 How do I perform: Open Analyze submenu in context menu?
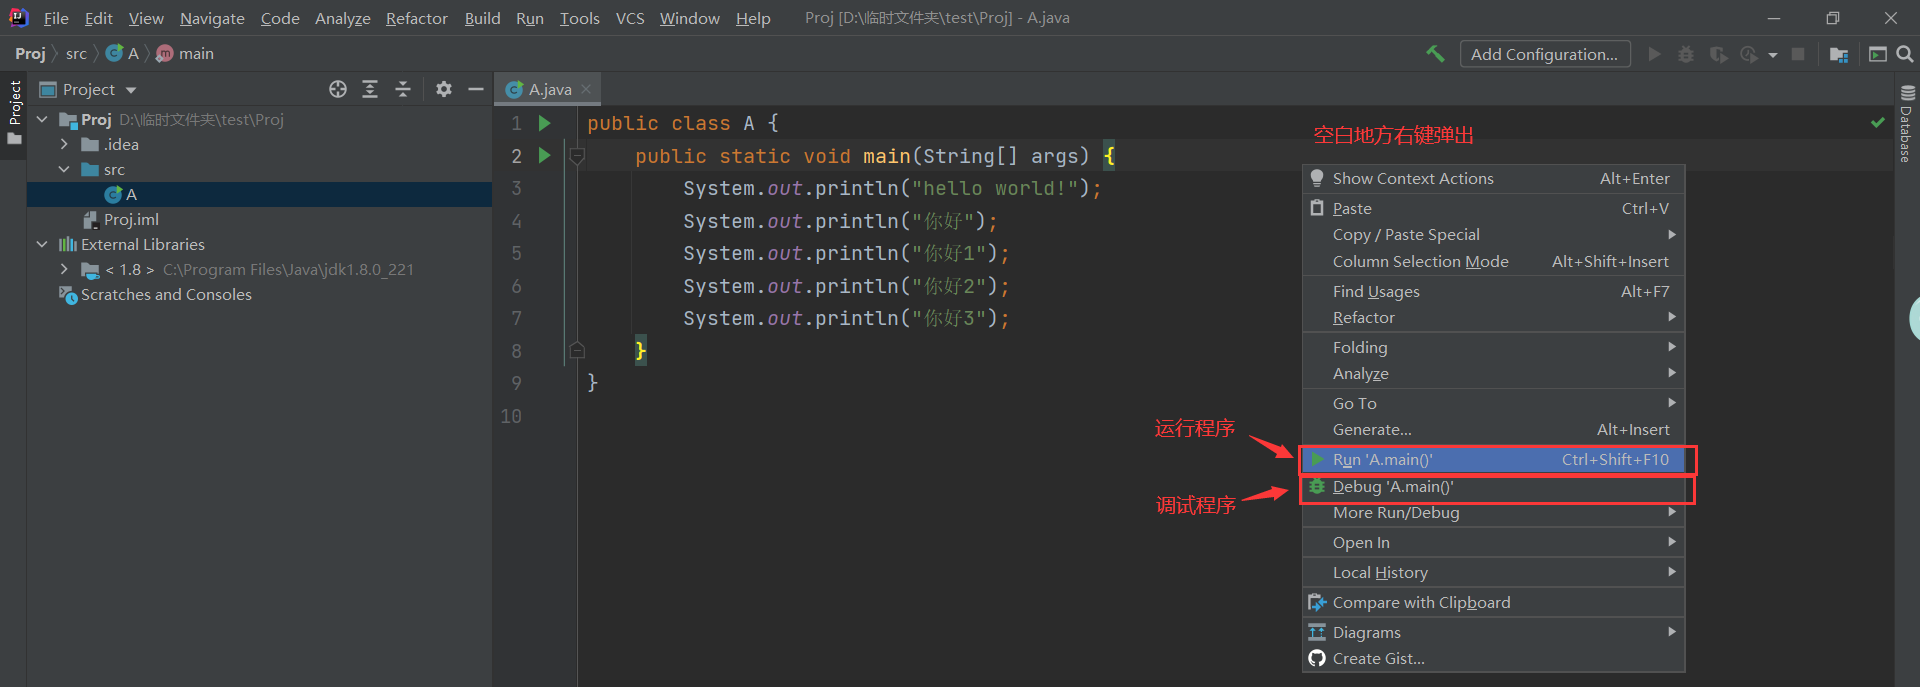coord(1493,373)
